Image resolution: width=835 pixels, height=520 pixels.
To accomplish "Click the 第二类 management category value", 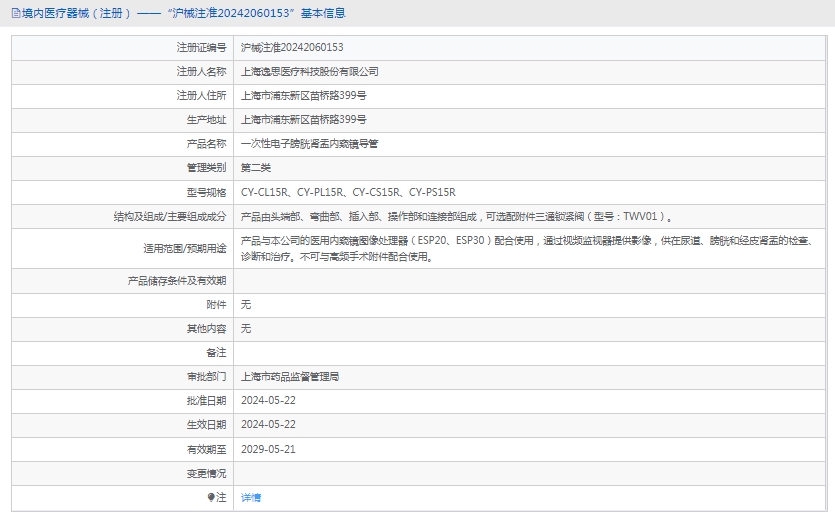I will pos(256,168).
